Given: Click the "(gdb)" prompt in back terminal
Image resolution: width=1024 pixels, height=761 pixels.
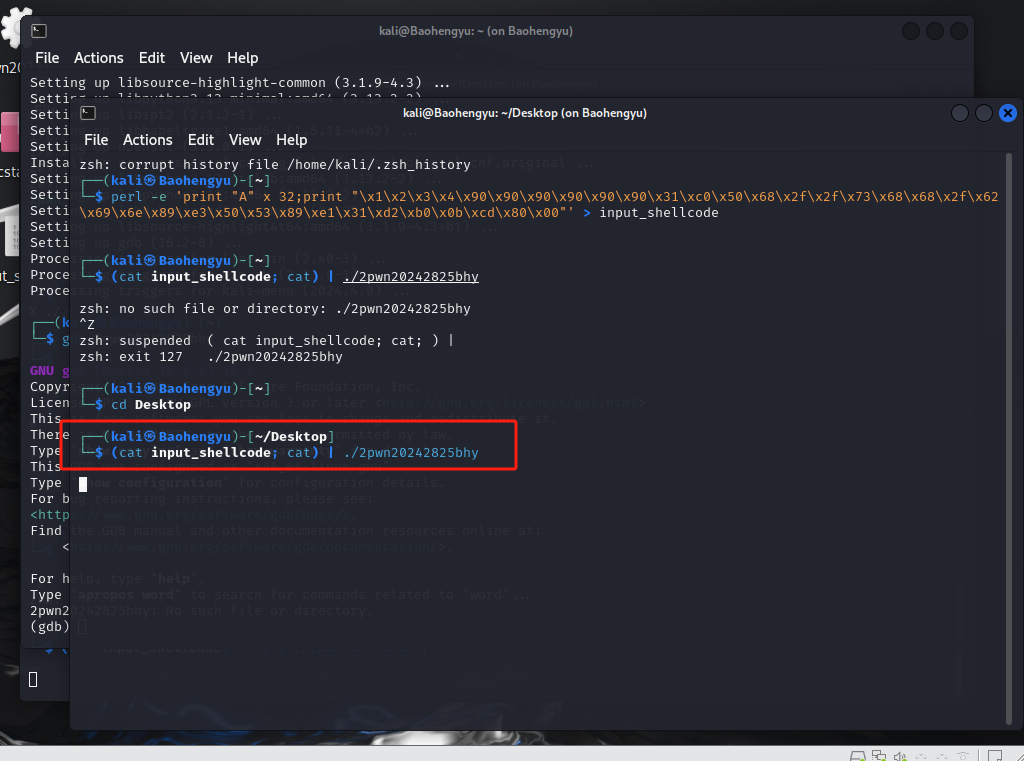Looking at the screenshot, I should click(50, 626).
